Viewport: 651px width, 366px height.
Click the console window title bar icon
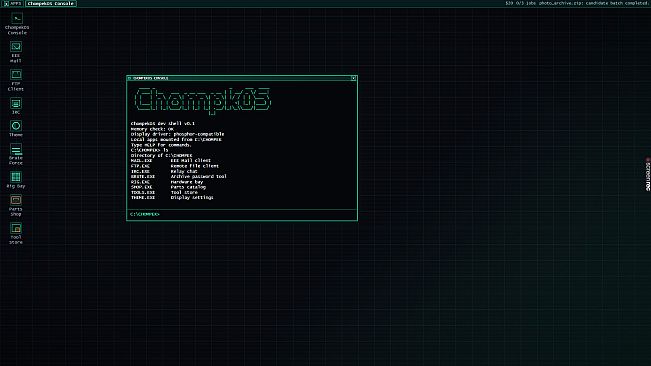130,78
